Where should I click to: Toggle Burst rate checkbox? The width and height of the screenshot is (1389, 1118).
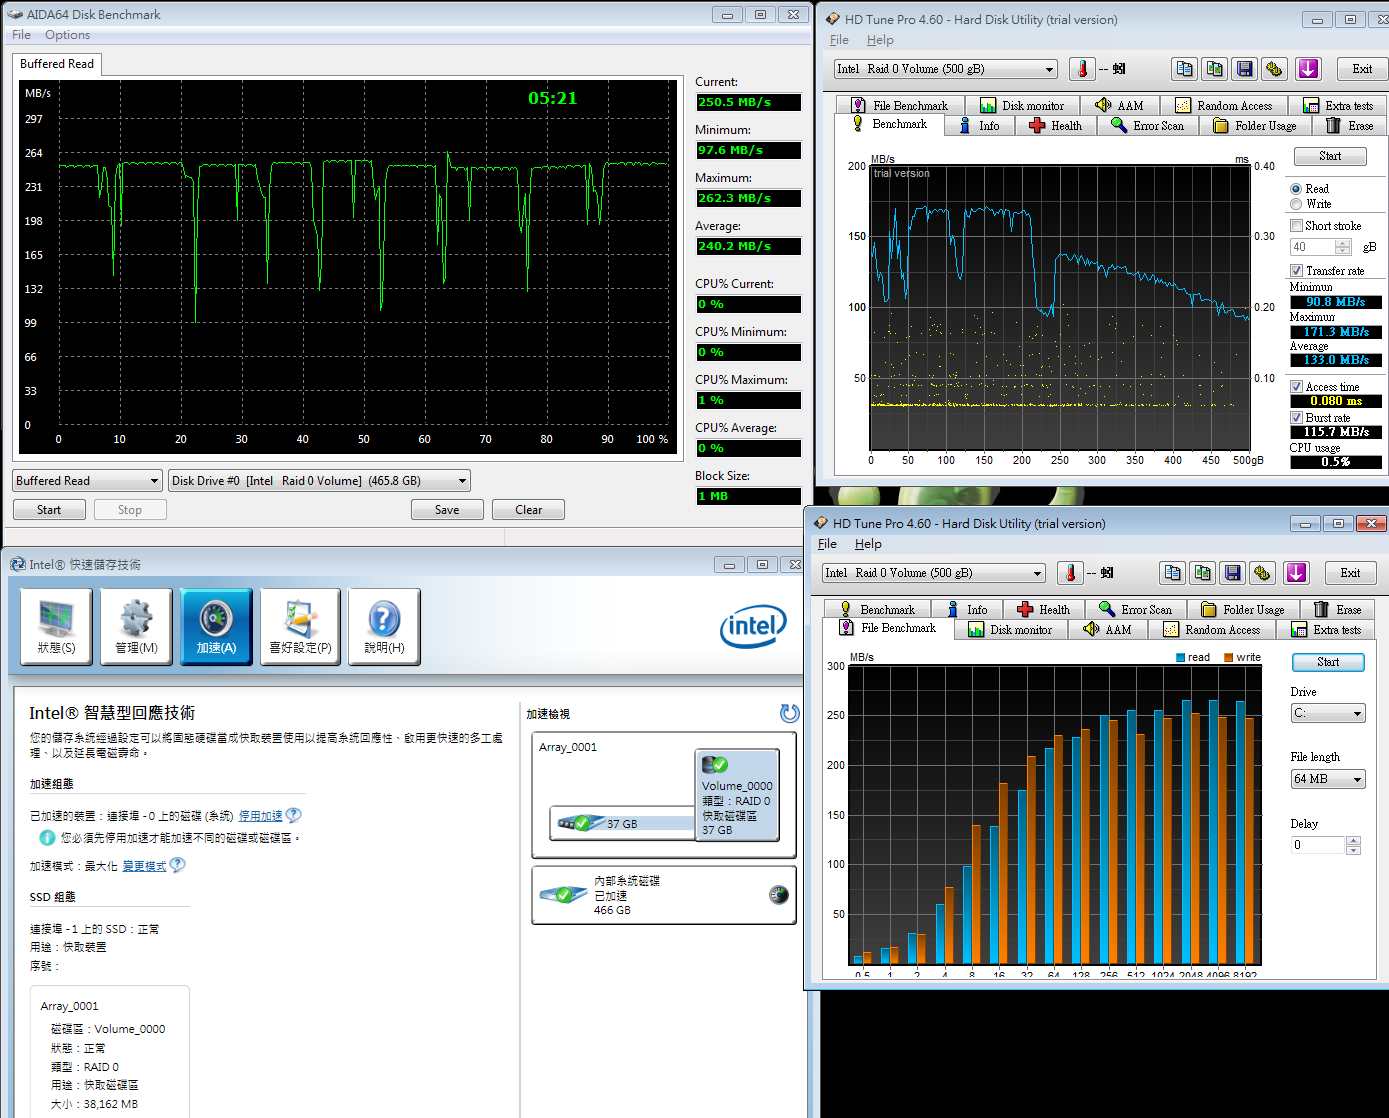click(1297, 418)
